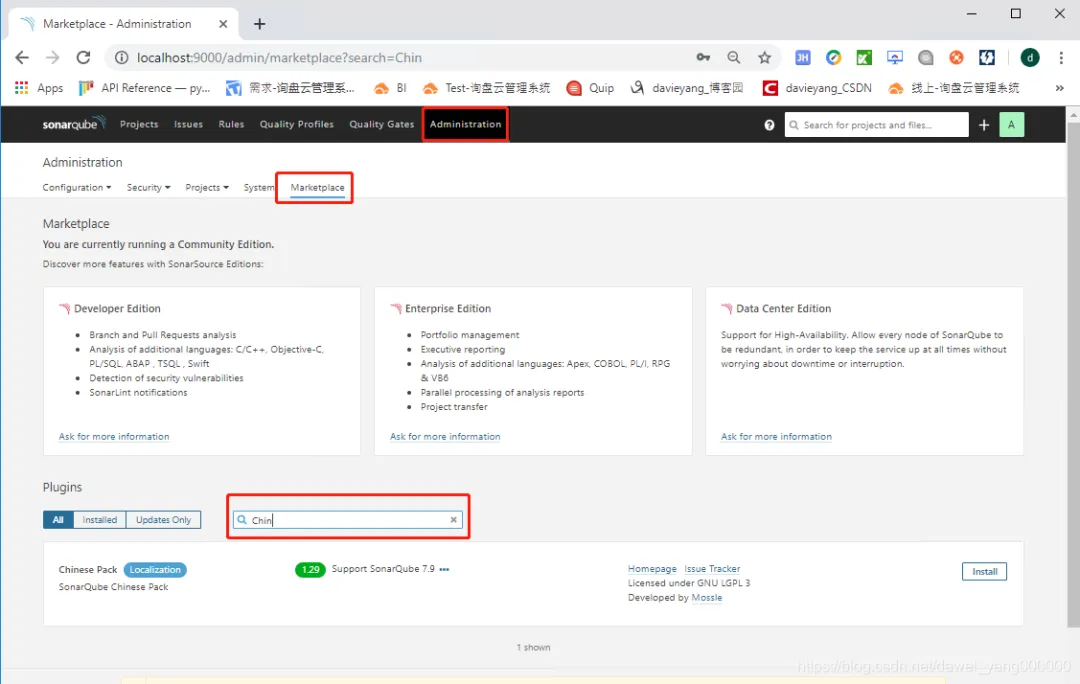Open Quality Gates page

click(x=382, y=124)
